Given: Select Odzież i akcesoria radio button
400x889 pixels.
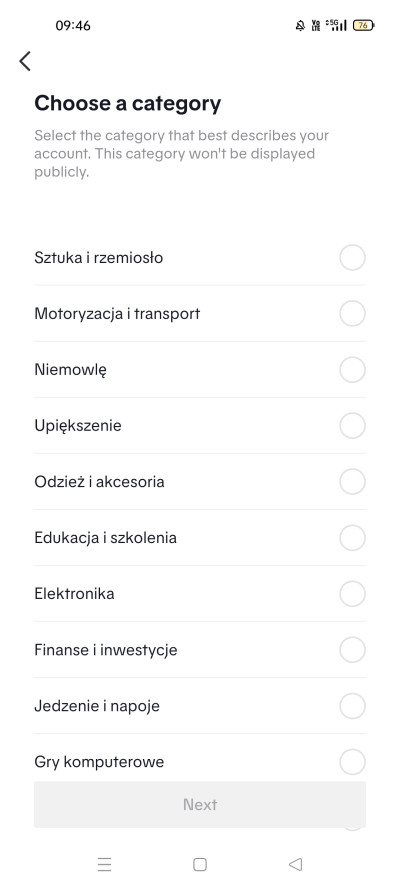Looking at the screenshot, I should (x=352, y=482).
